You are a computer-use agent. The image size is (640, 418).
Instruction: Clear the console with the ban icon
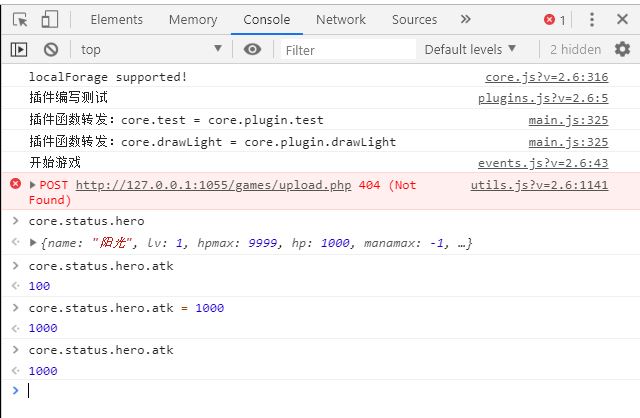(x=51, y=49)
